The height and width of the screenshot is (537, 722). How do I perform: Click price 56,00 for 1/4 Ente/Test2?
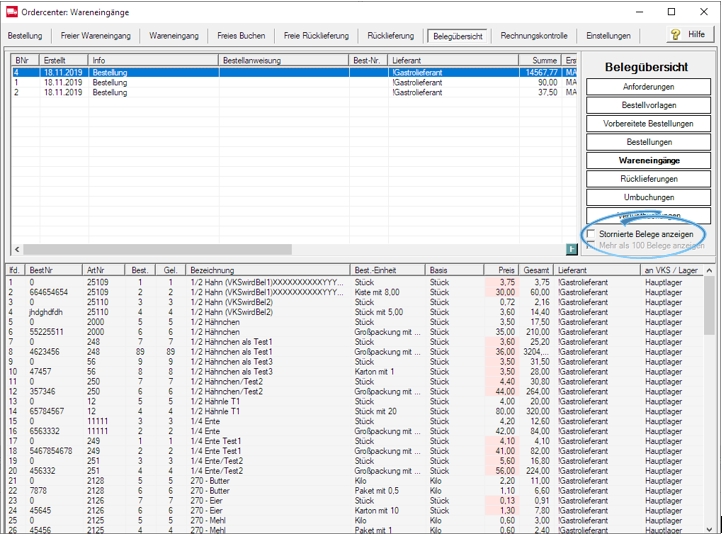tap(505, 471)
